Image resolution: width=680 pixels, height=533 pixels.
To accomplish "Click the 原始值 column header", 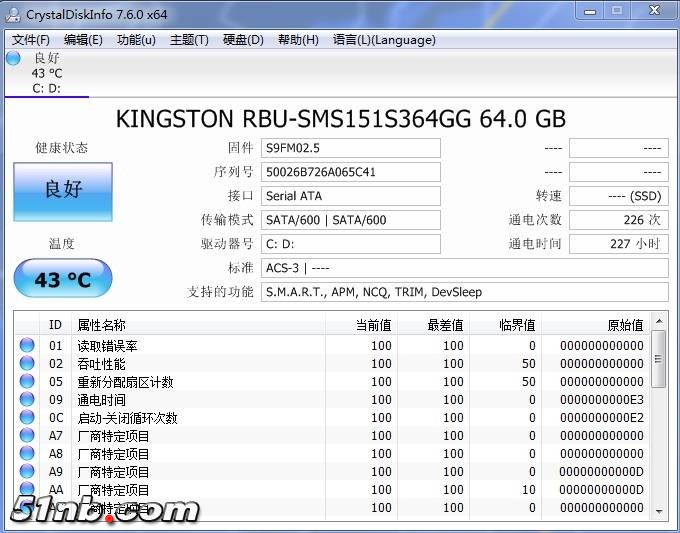I will [625, 325].
